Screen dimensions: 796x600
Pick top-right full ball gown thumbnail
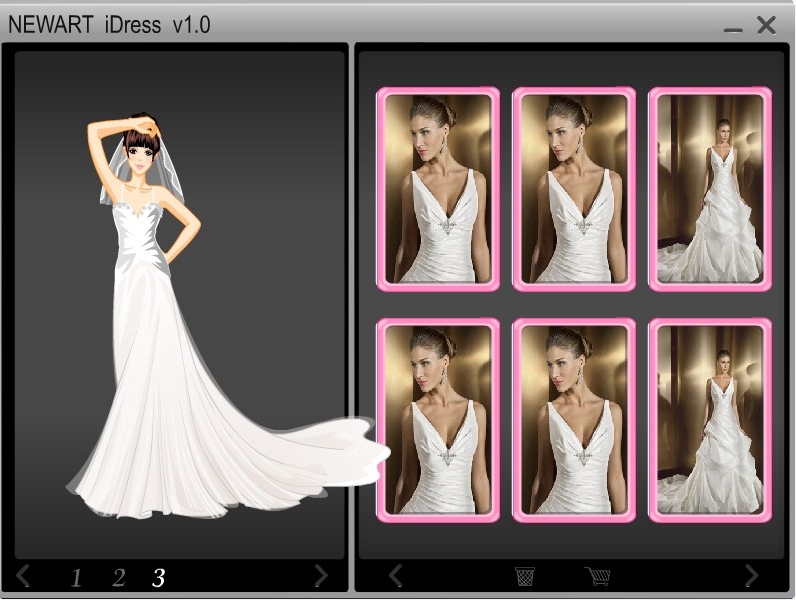point(710,189)
